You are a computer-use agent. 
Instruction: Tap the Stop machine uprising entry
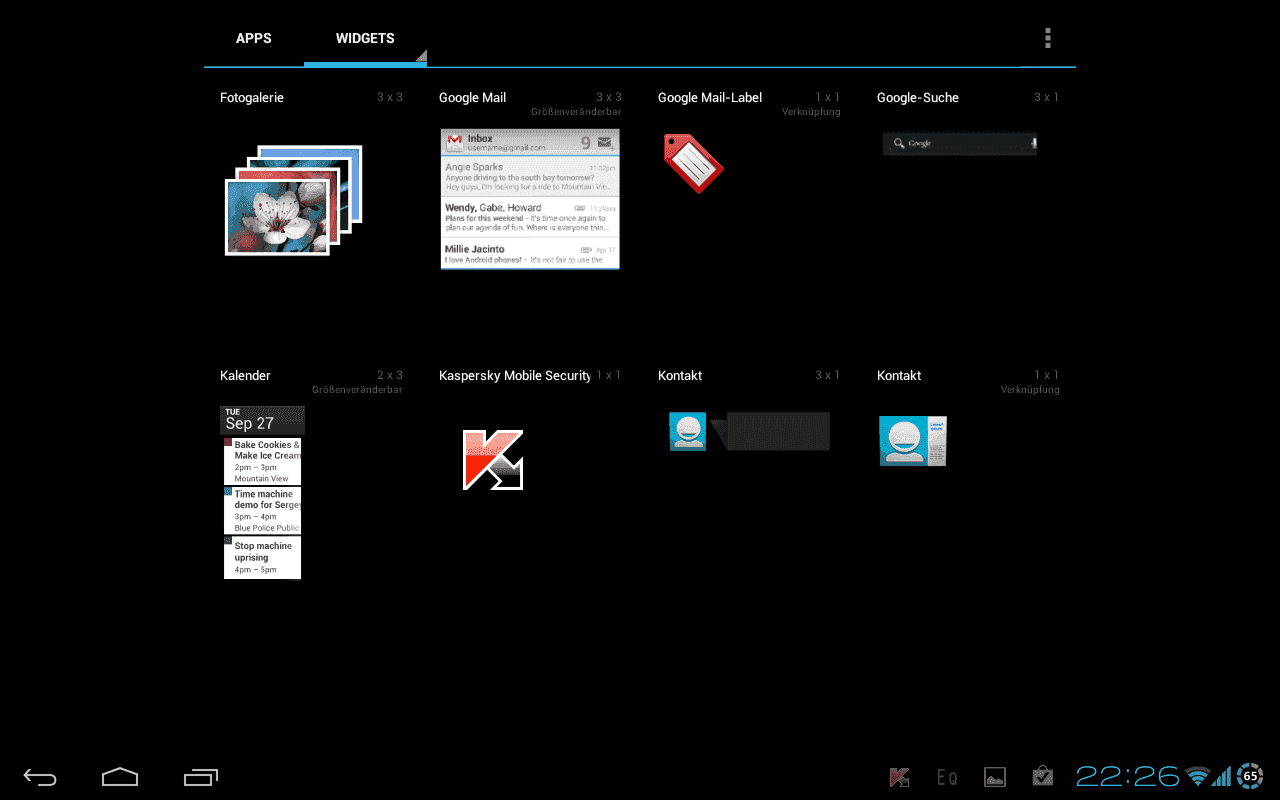click(x=263, y=557)
